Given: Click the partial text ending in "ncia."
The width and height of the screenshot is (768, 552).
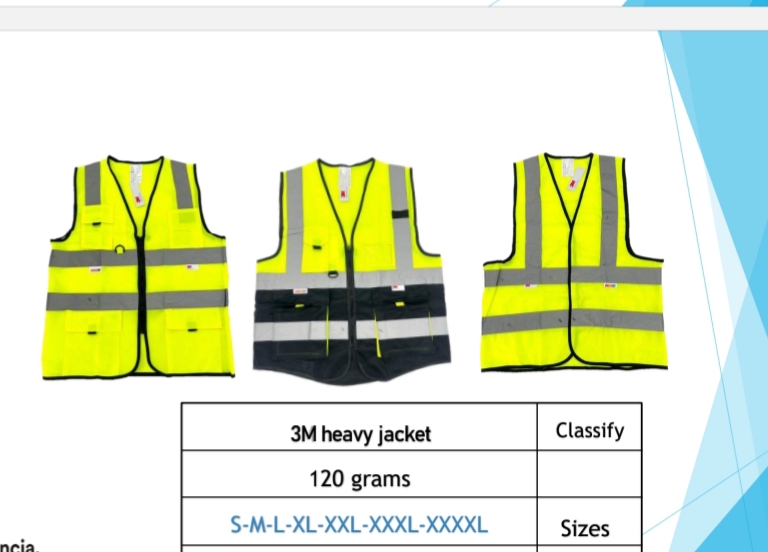Looking at the screenshot, I should [18, 546].
